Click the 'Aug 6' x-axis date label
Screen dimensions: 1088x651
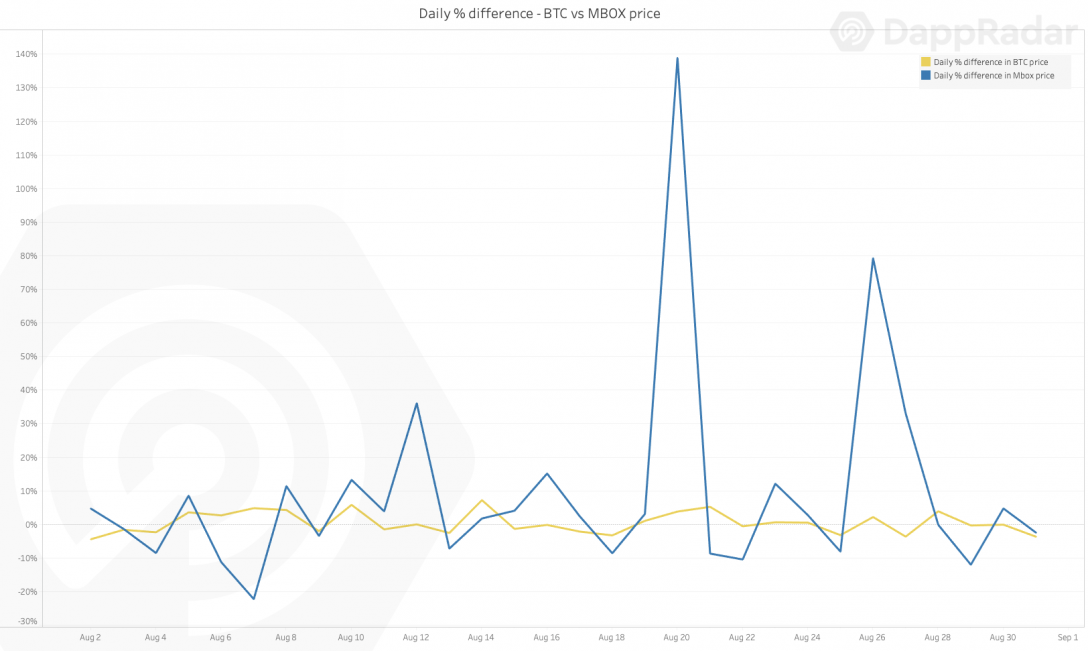tap(221, 637)
